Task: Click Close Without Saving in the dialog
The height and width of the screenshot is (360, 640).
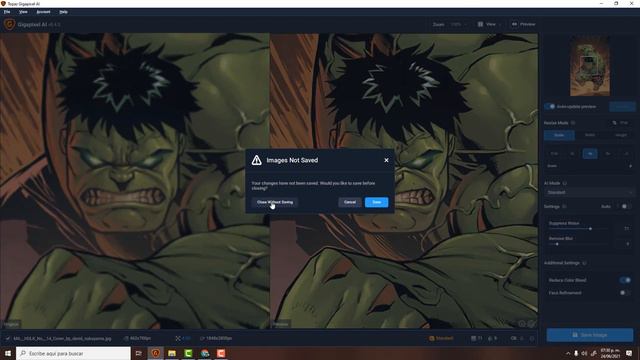Action: (x=275, y=202)
